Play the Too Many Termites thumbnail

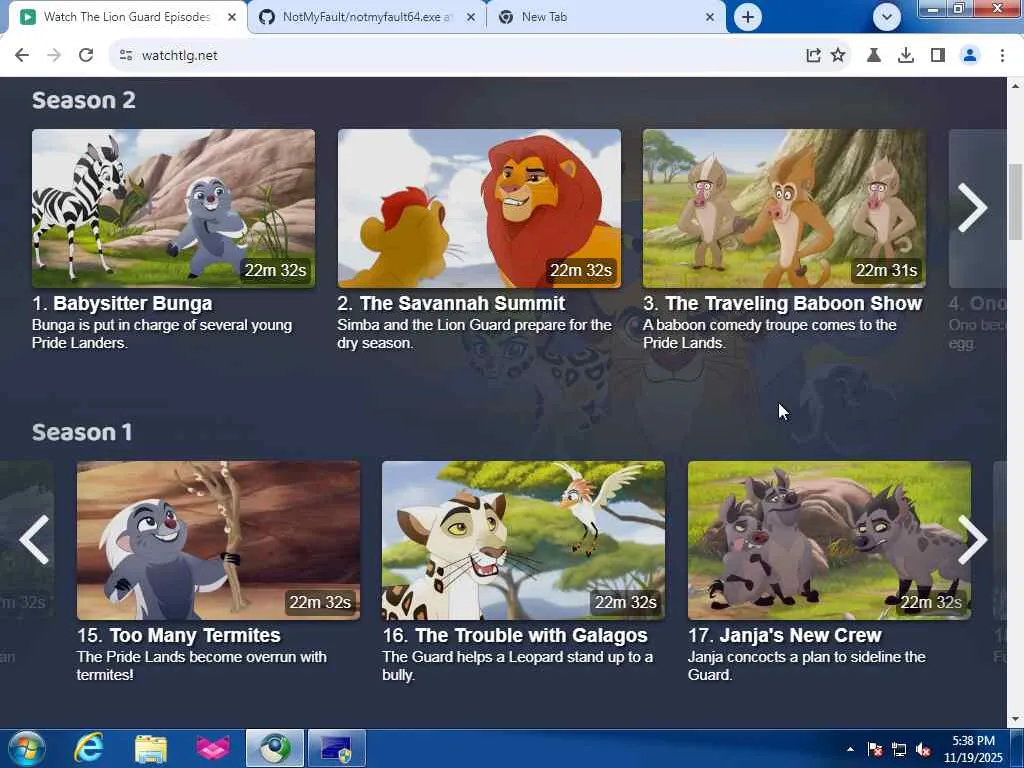(218, 540)
